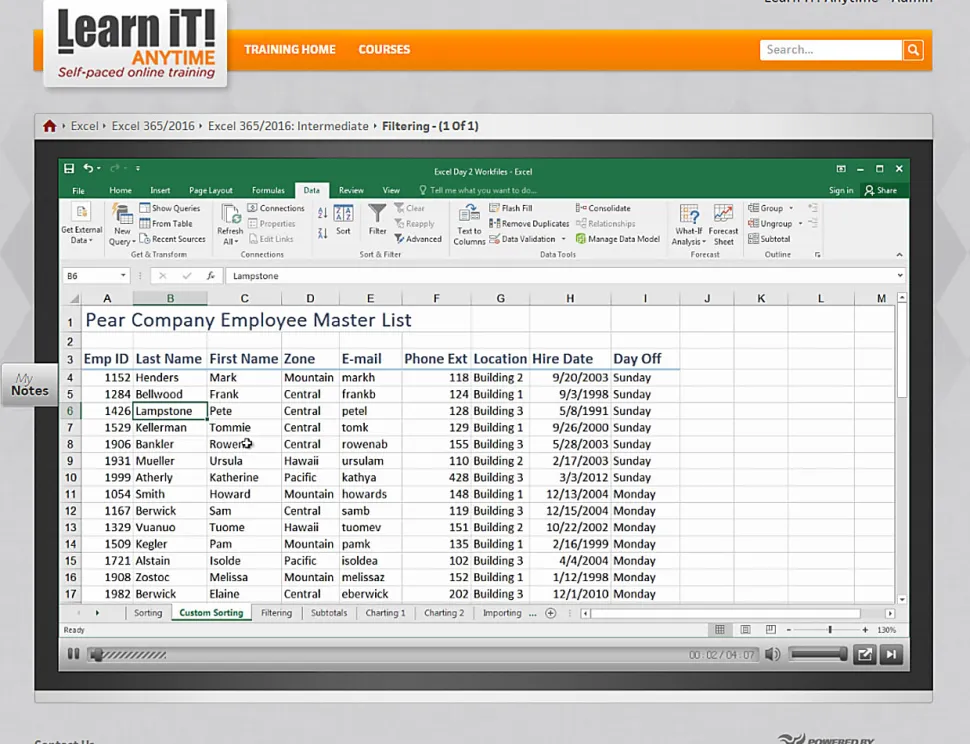Click From Table in Get & Transform
The image size is (970, 744).
click(x=166, y=224)
